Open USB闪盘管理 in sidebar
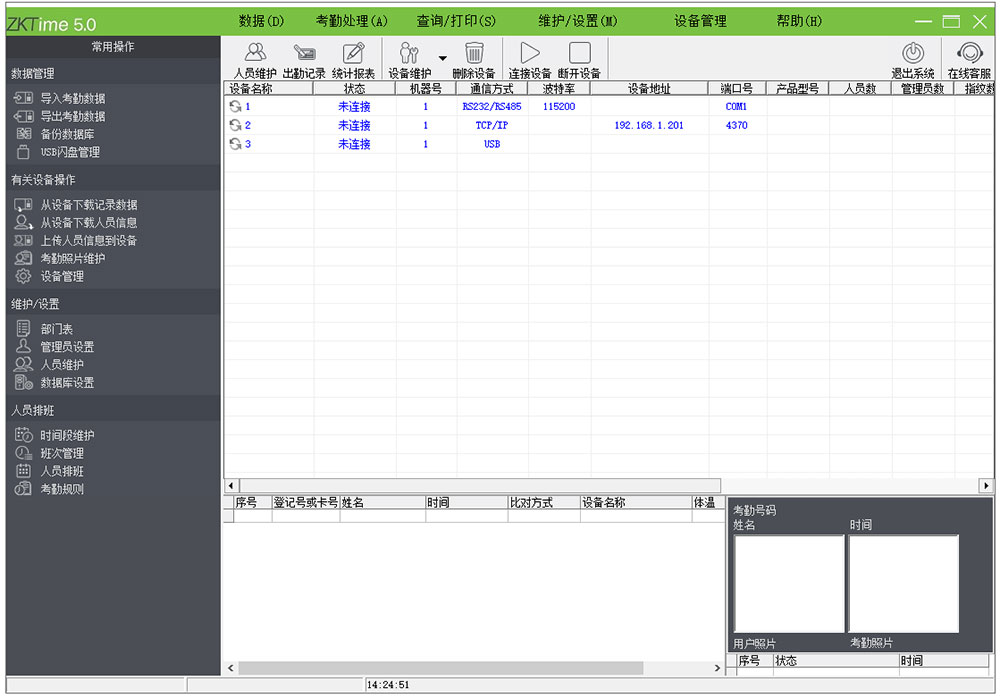1000x698 pixels. click(70, 152)
